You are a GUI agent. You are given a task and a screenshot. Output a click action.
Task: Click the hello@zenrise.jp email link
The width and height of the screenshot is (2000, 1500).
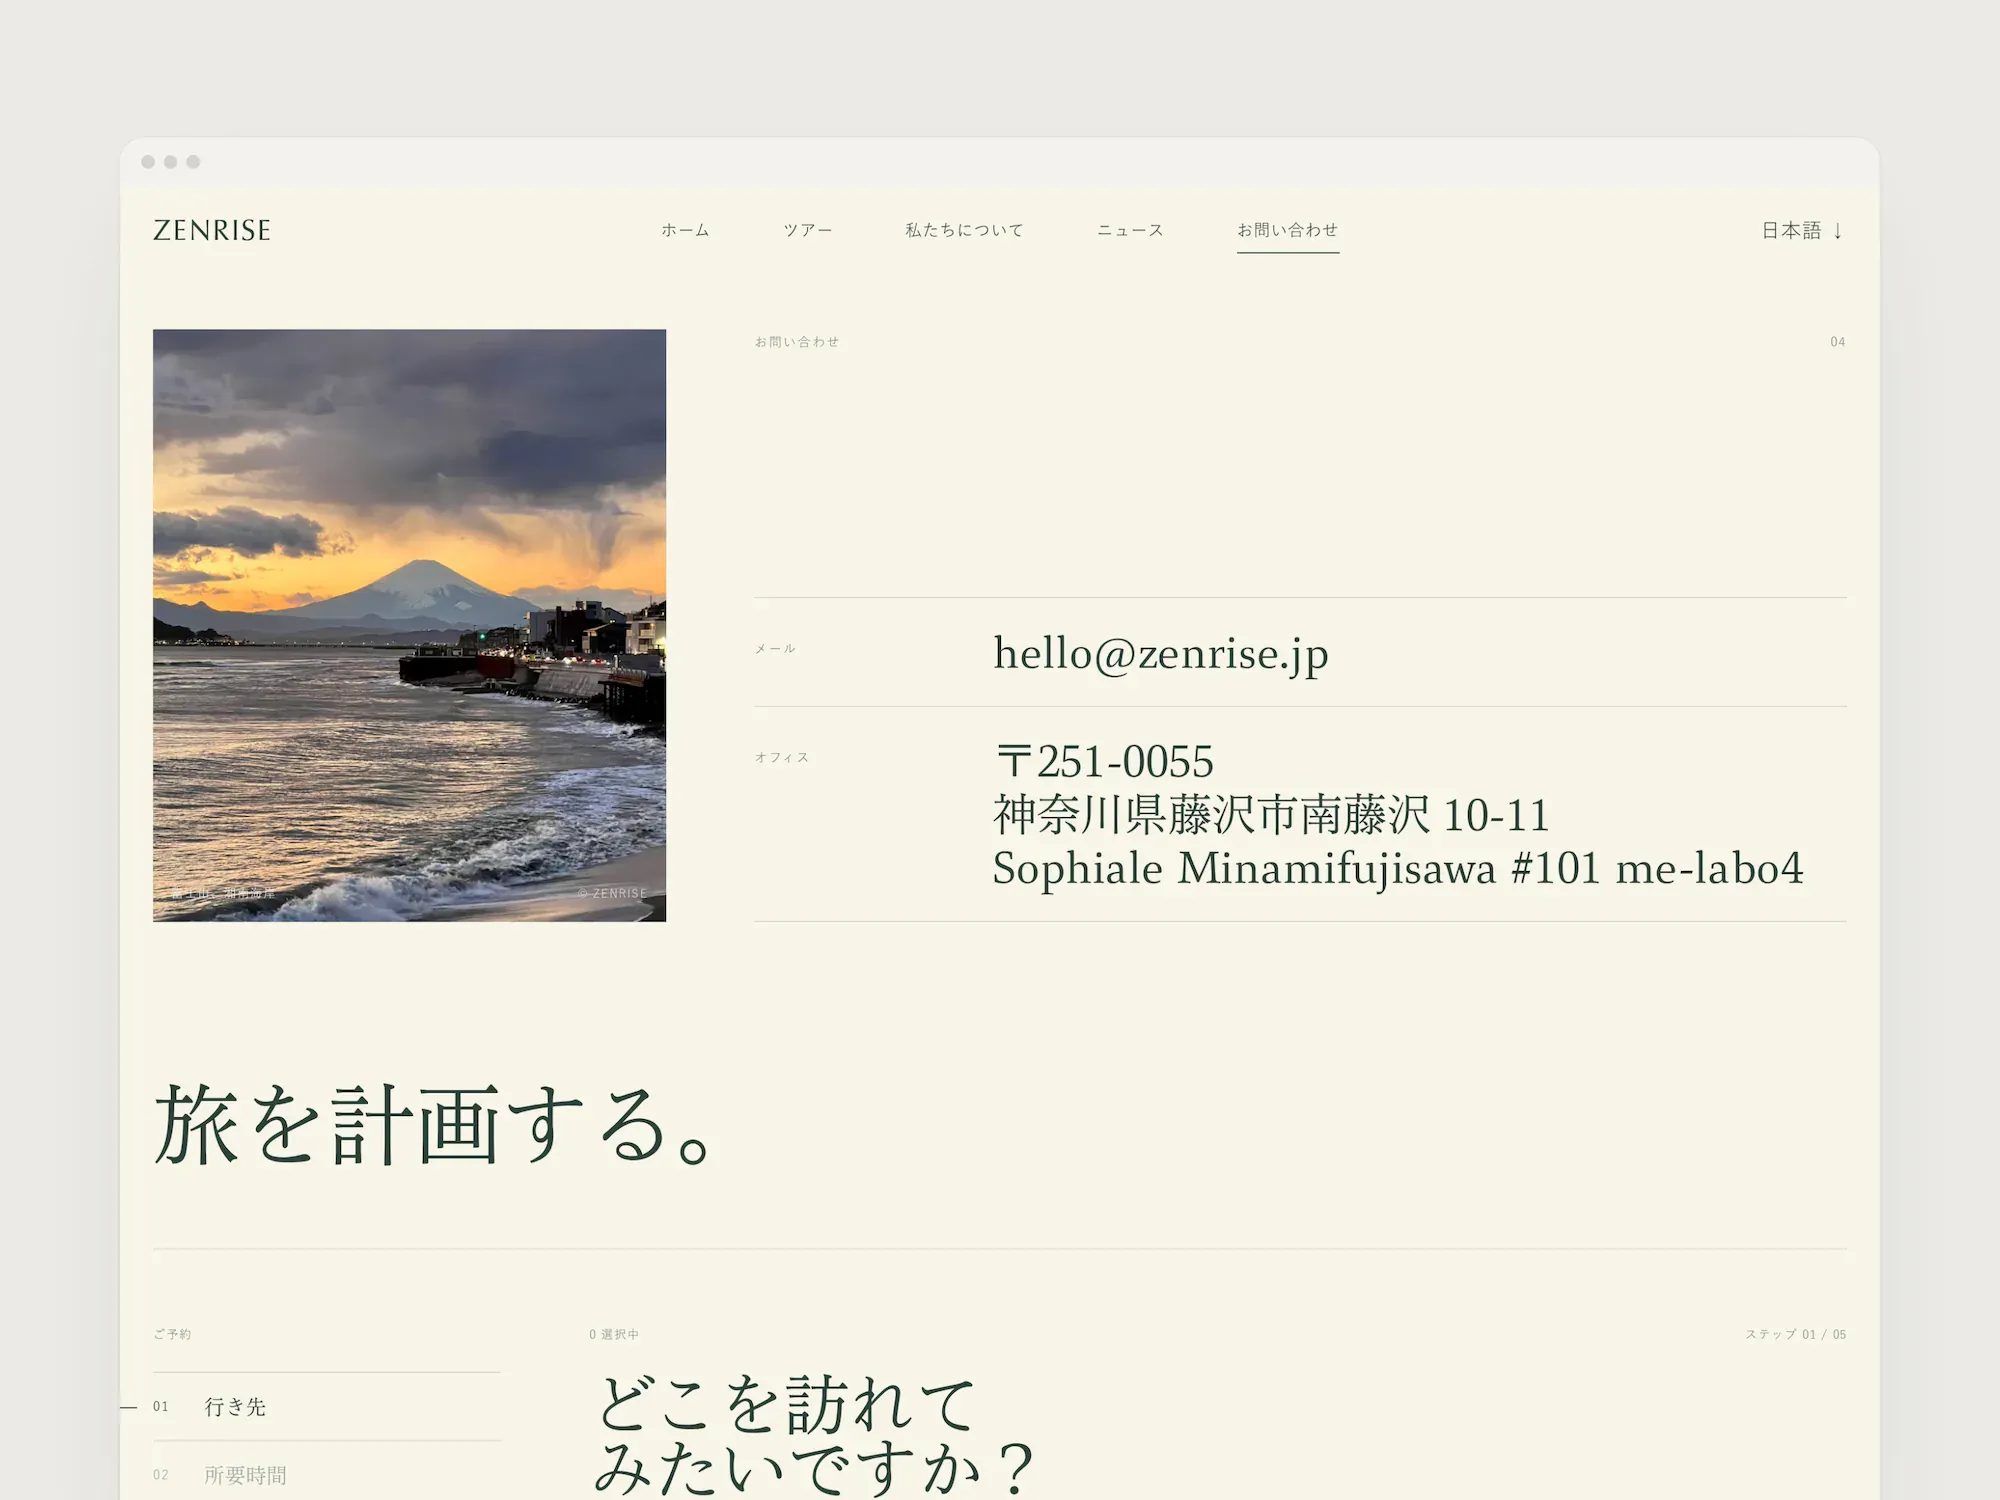click(x=1161, y=653)
